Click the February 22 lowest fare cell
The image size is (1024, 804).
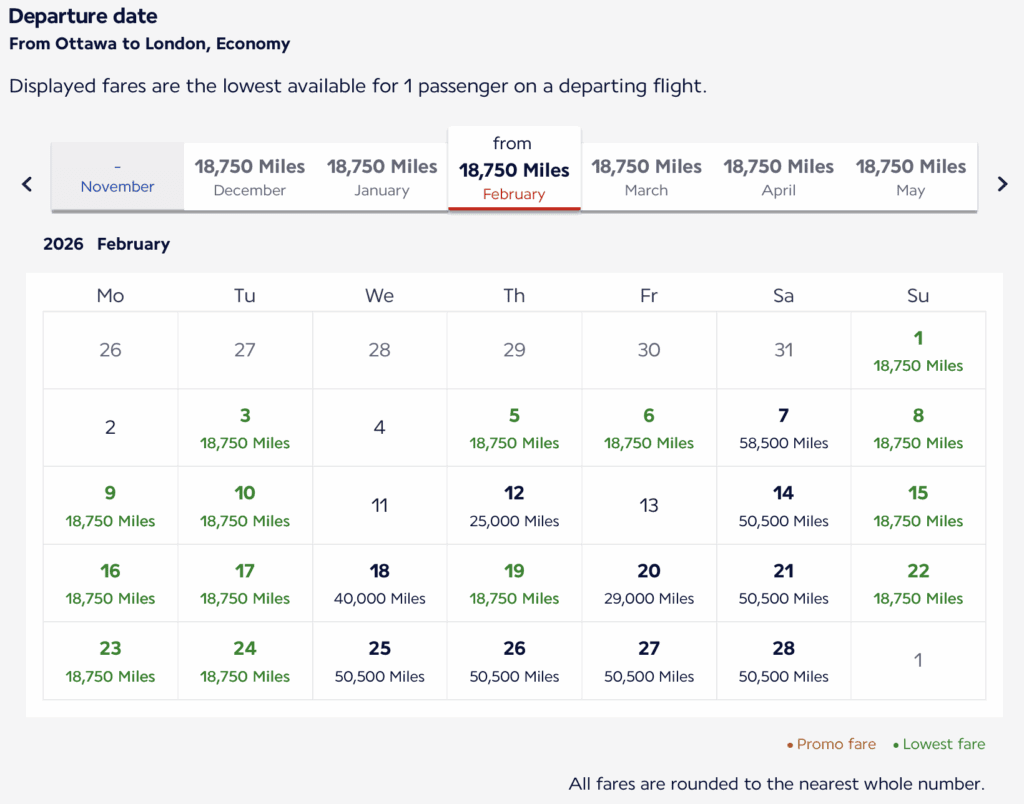pos(918,583)
